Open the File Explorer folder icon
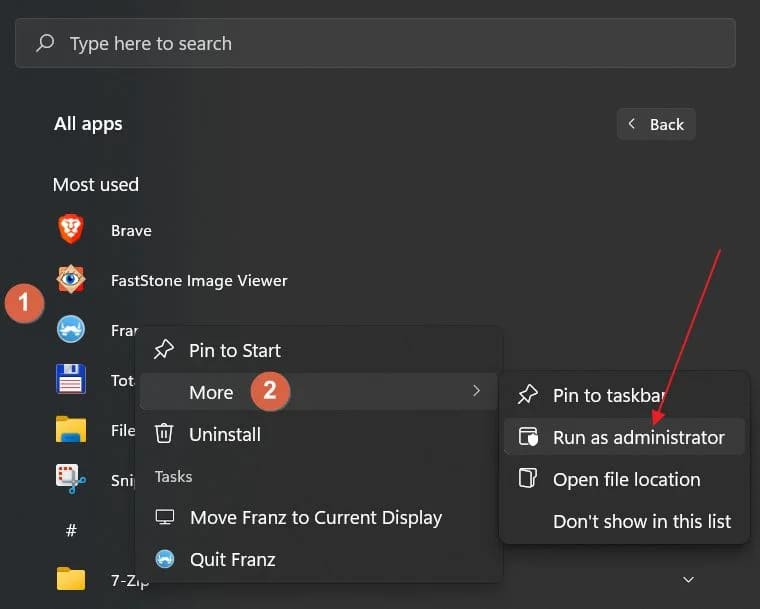 (71, 430)
